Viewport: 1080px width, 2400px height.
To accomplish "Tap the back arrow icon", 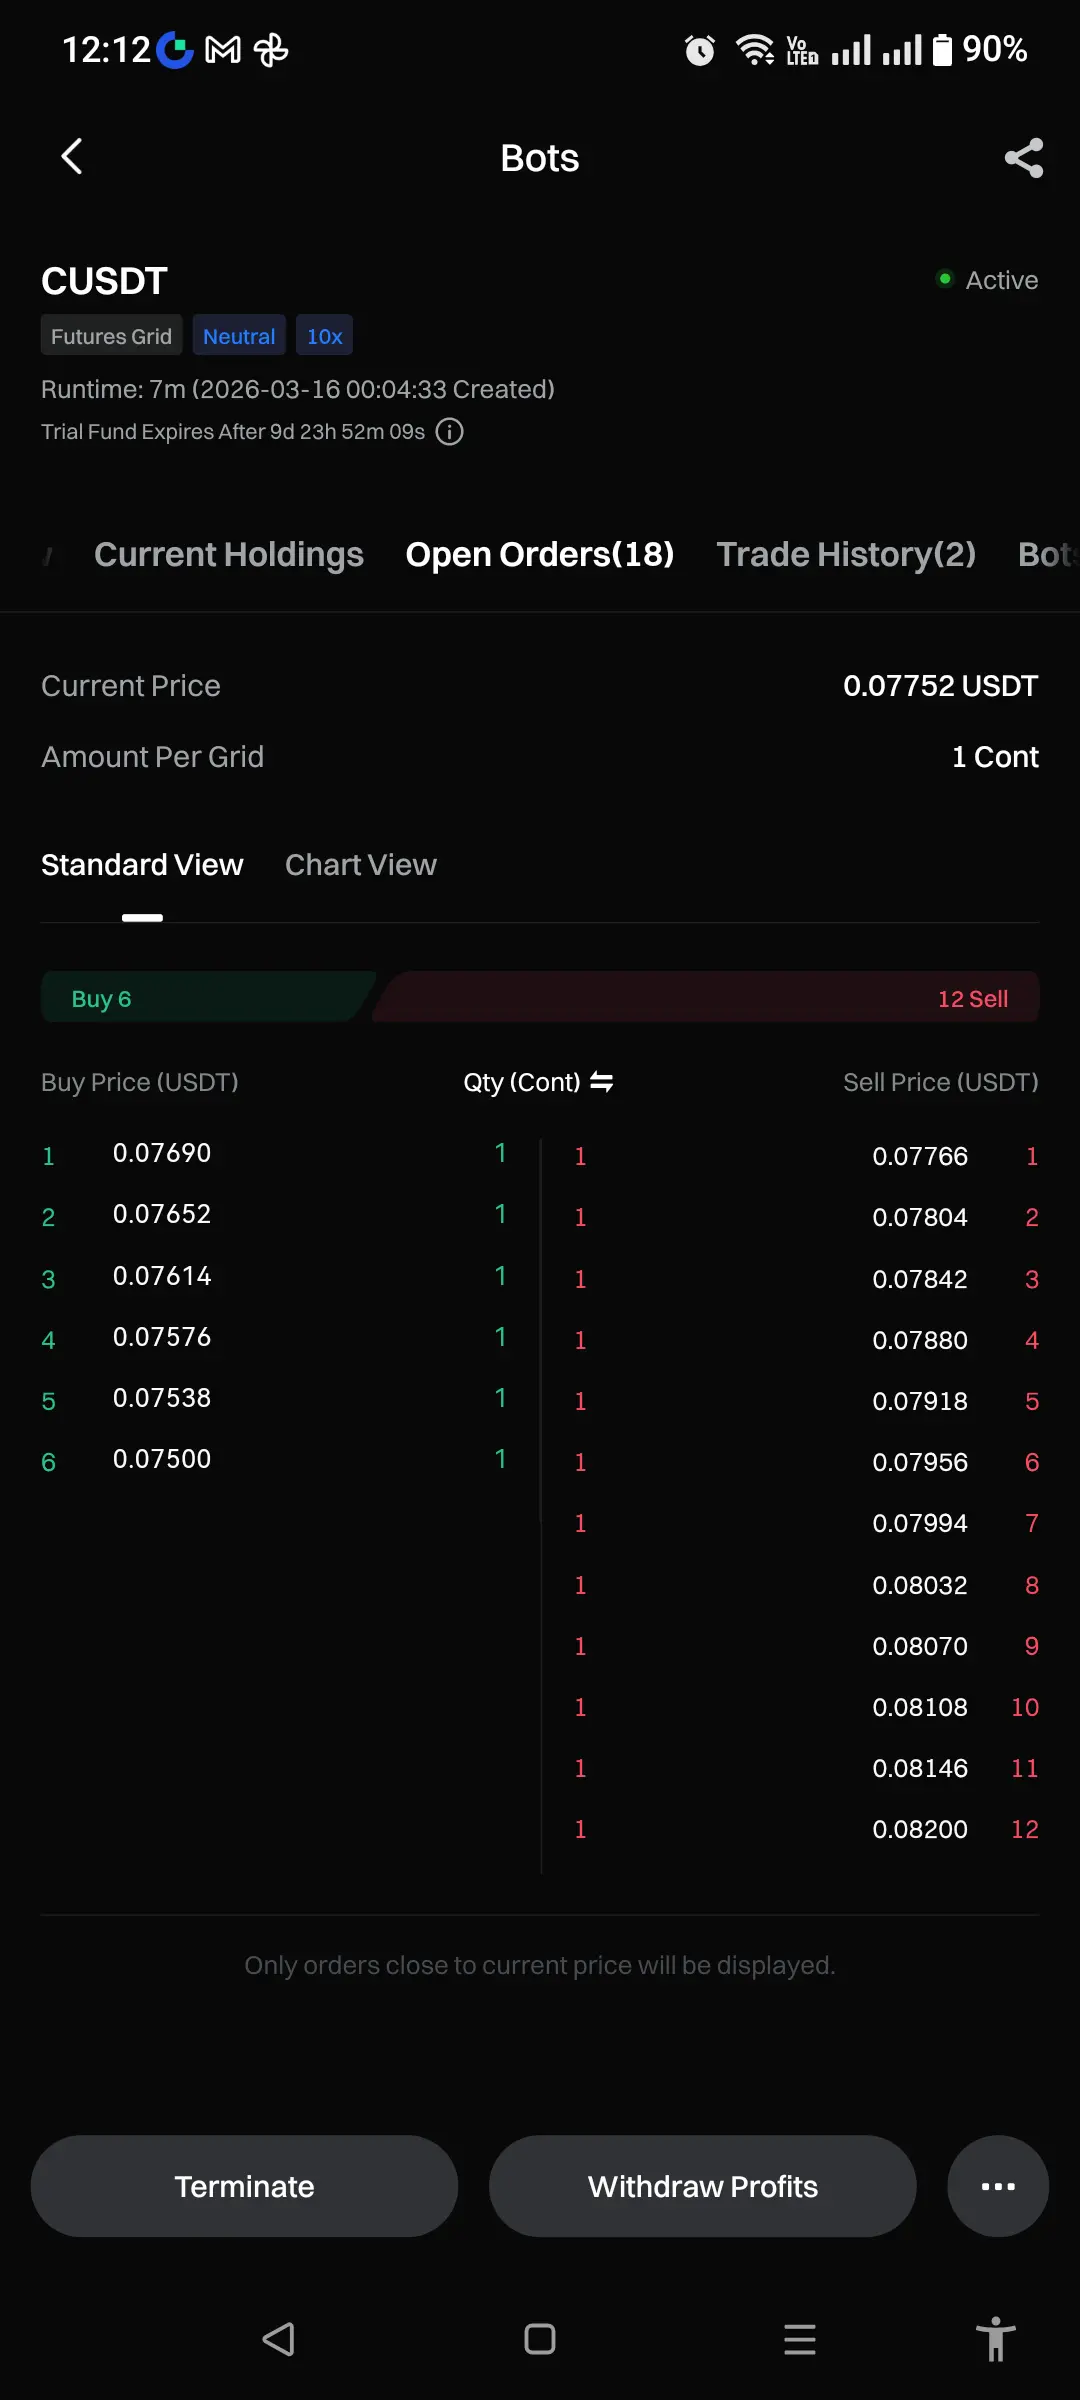I will point(72,157).
